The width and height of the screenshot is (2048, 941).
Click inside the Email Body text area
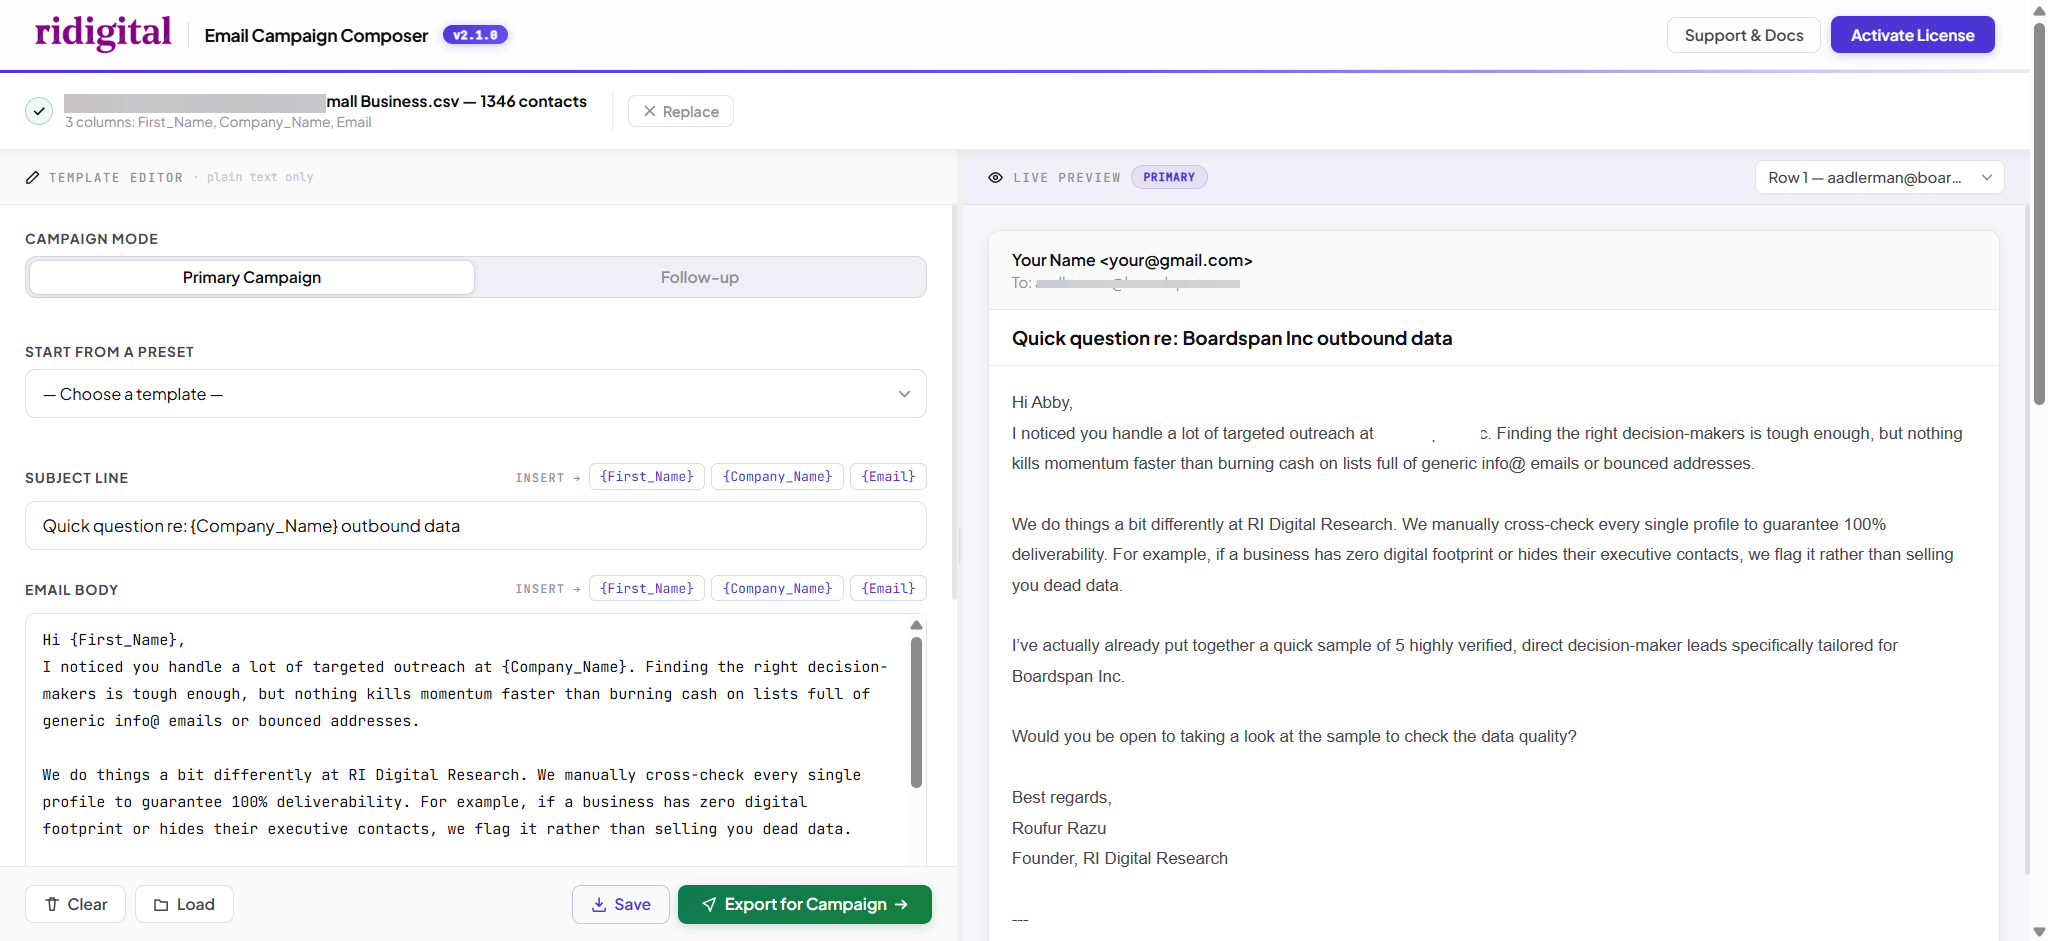click(x=466, y=740)
